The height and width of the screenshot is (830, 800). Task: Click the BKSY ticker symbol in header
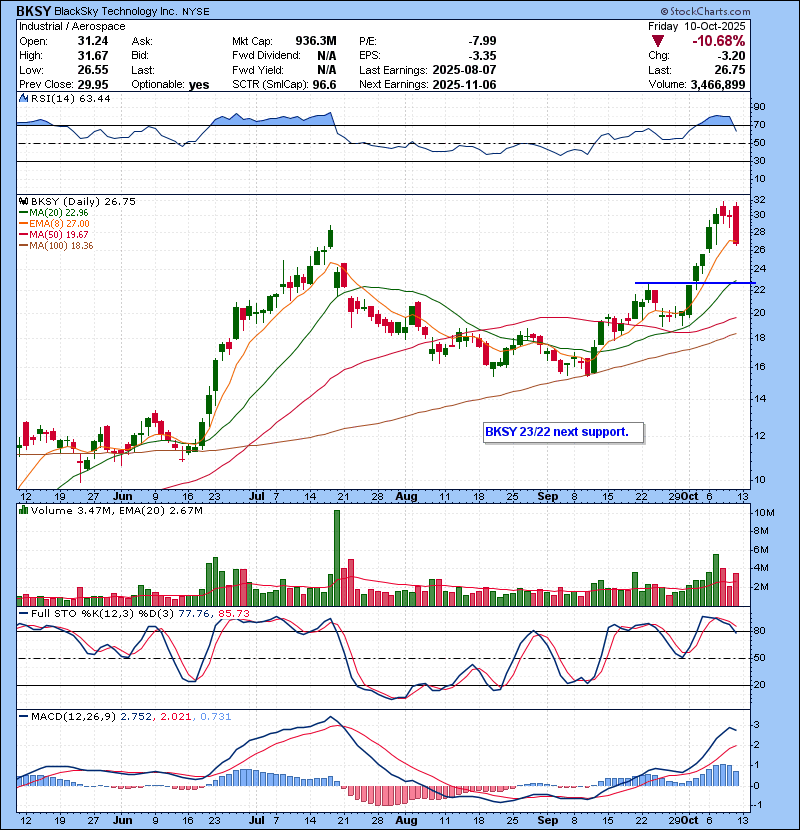(33, 11)
